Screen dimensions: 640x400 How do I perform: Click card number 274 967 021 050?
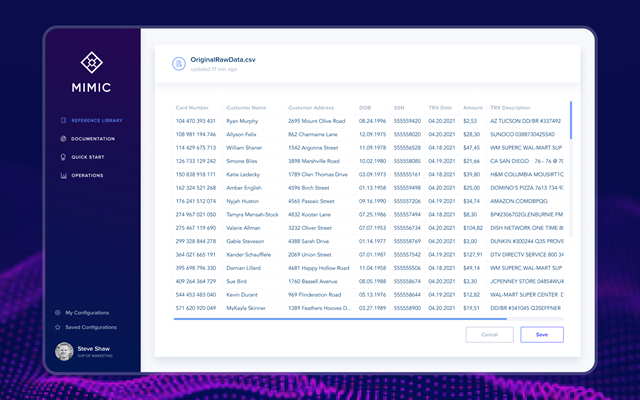[x=196, y=215]
